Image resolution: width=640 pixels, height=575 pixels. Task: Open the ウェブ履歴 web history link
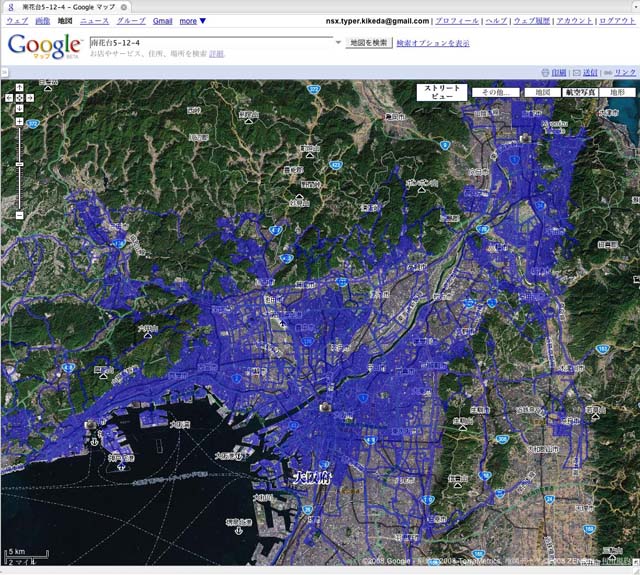pyautogui.click(x=531, y=21)
